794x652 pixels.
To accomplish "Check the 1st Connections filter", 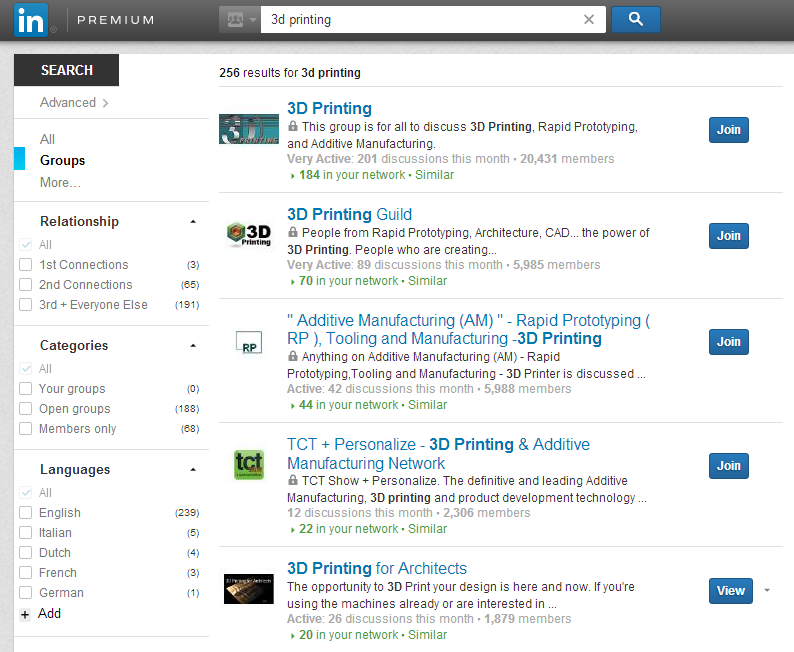I will point(25,265).
